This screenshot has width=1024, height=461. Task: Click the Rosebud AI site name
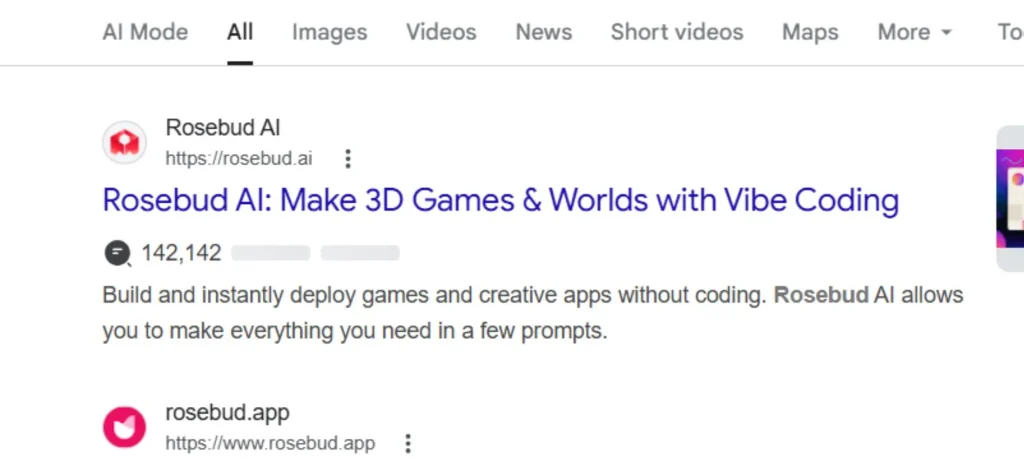tap(223, 128)
